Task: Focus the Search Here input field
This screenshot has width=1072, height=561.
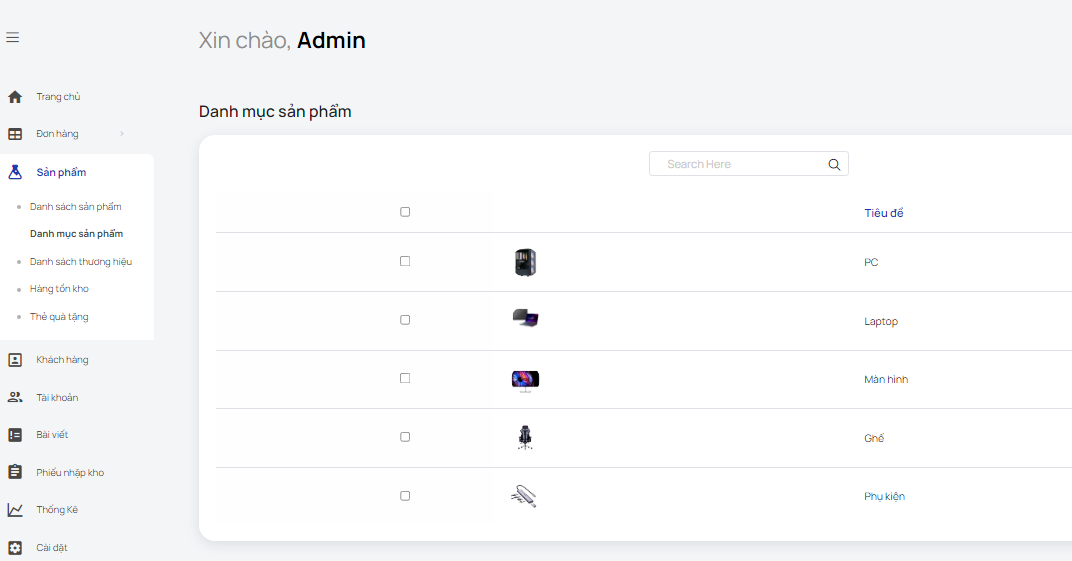Action: click(749, 164)
